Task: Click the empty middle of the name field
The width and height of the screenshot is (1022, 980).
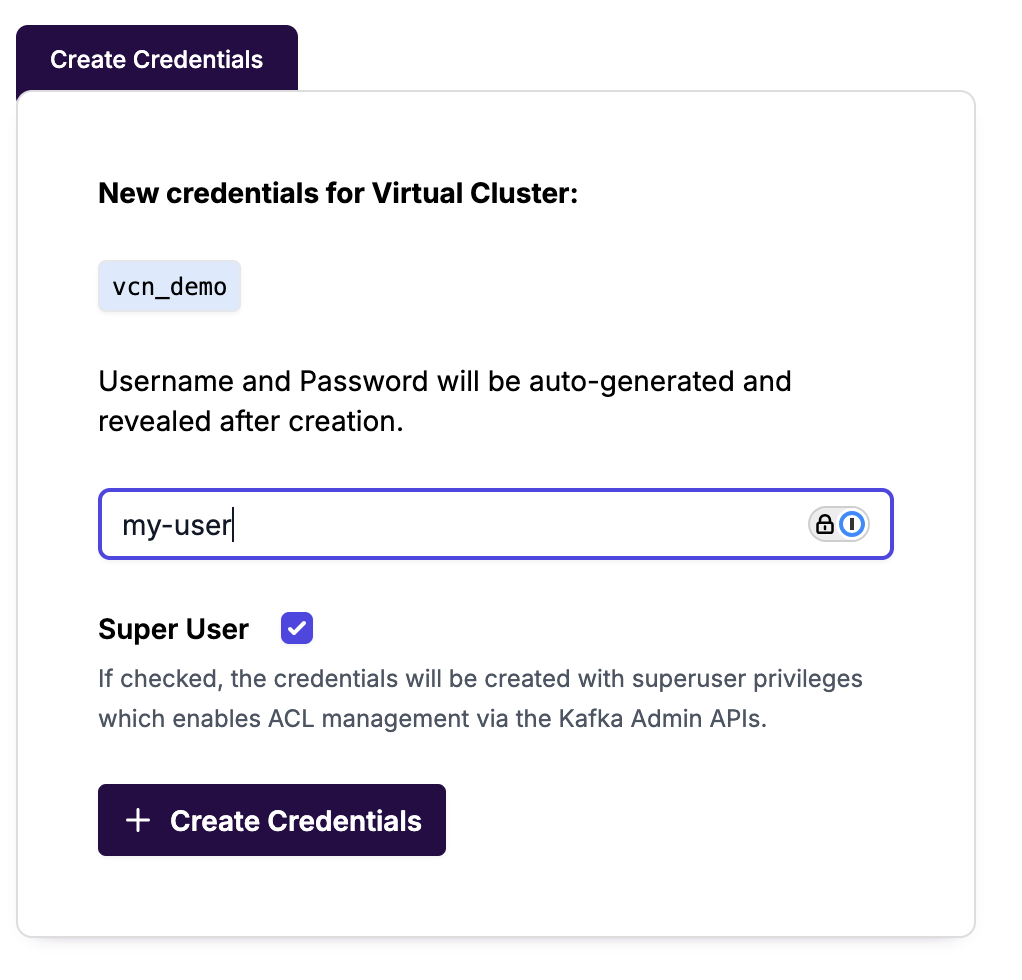Action: coord(500,525)
